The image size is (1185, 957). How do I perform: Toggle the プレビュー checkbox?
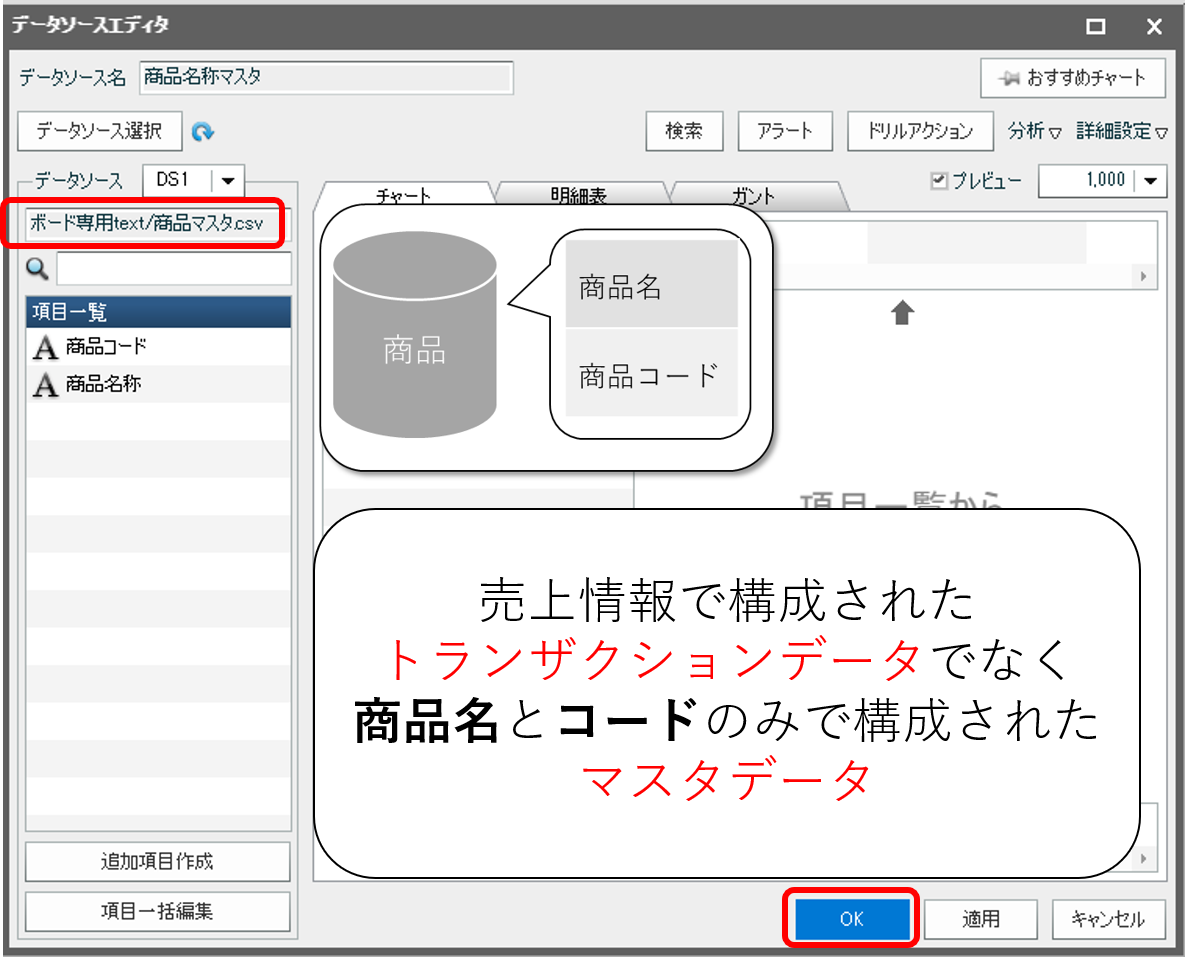click(939, 180)
